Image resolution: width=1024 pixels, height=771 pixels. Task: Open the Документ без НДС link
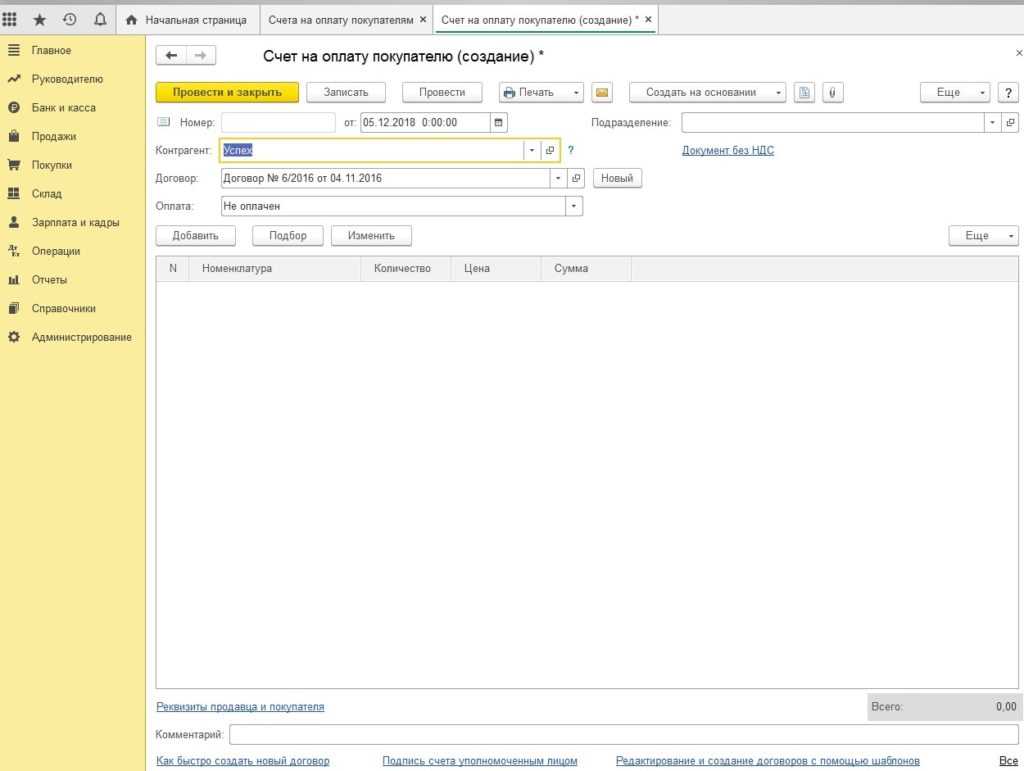(x=728, y=151)
